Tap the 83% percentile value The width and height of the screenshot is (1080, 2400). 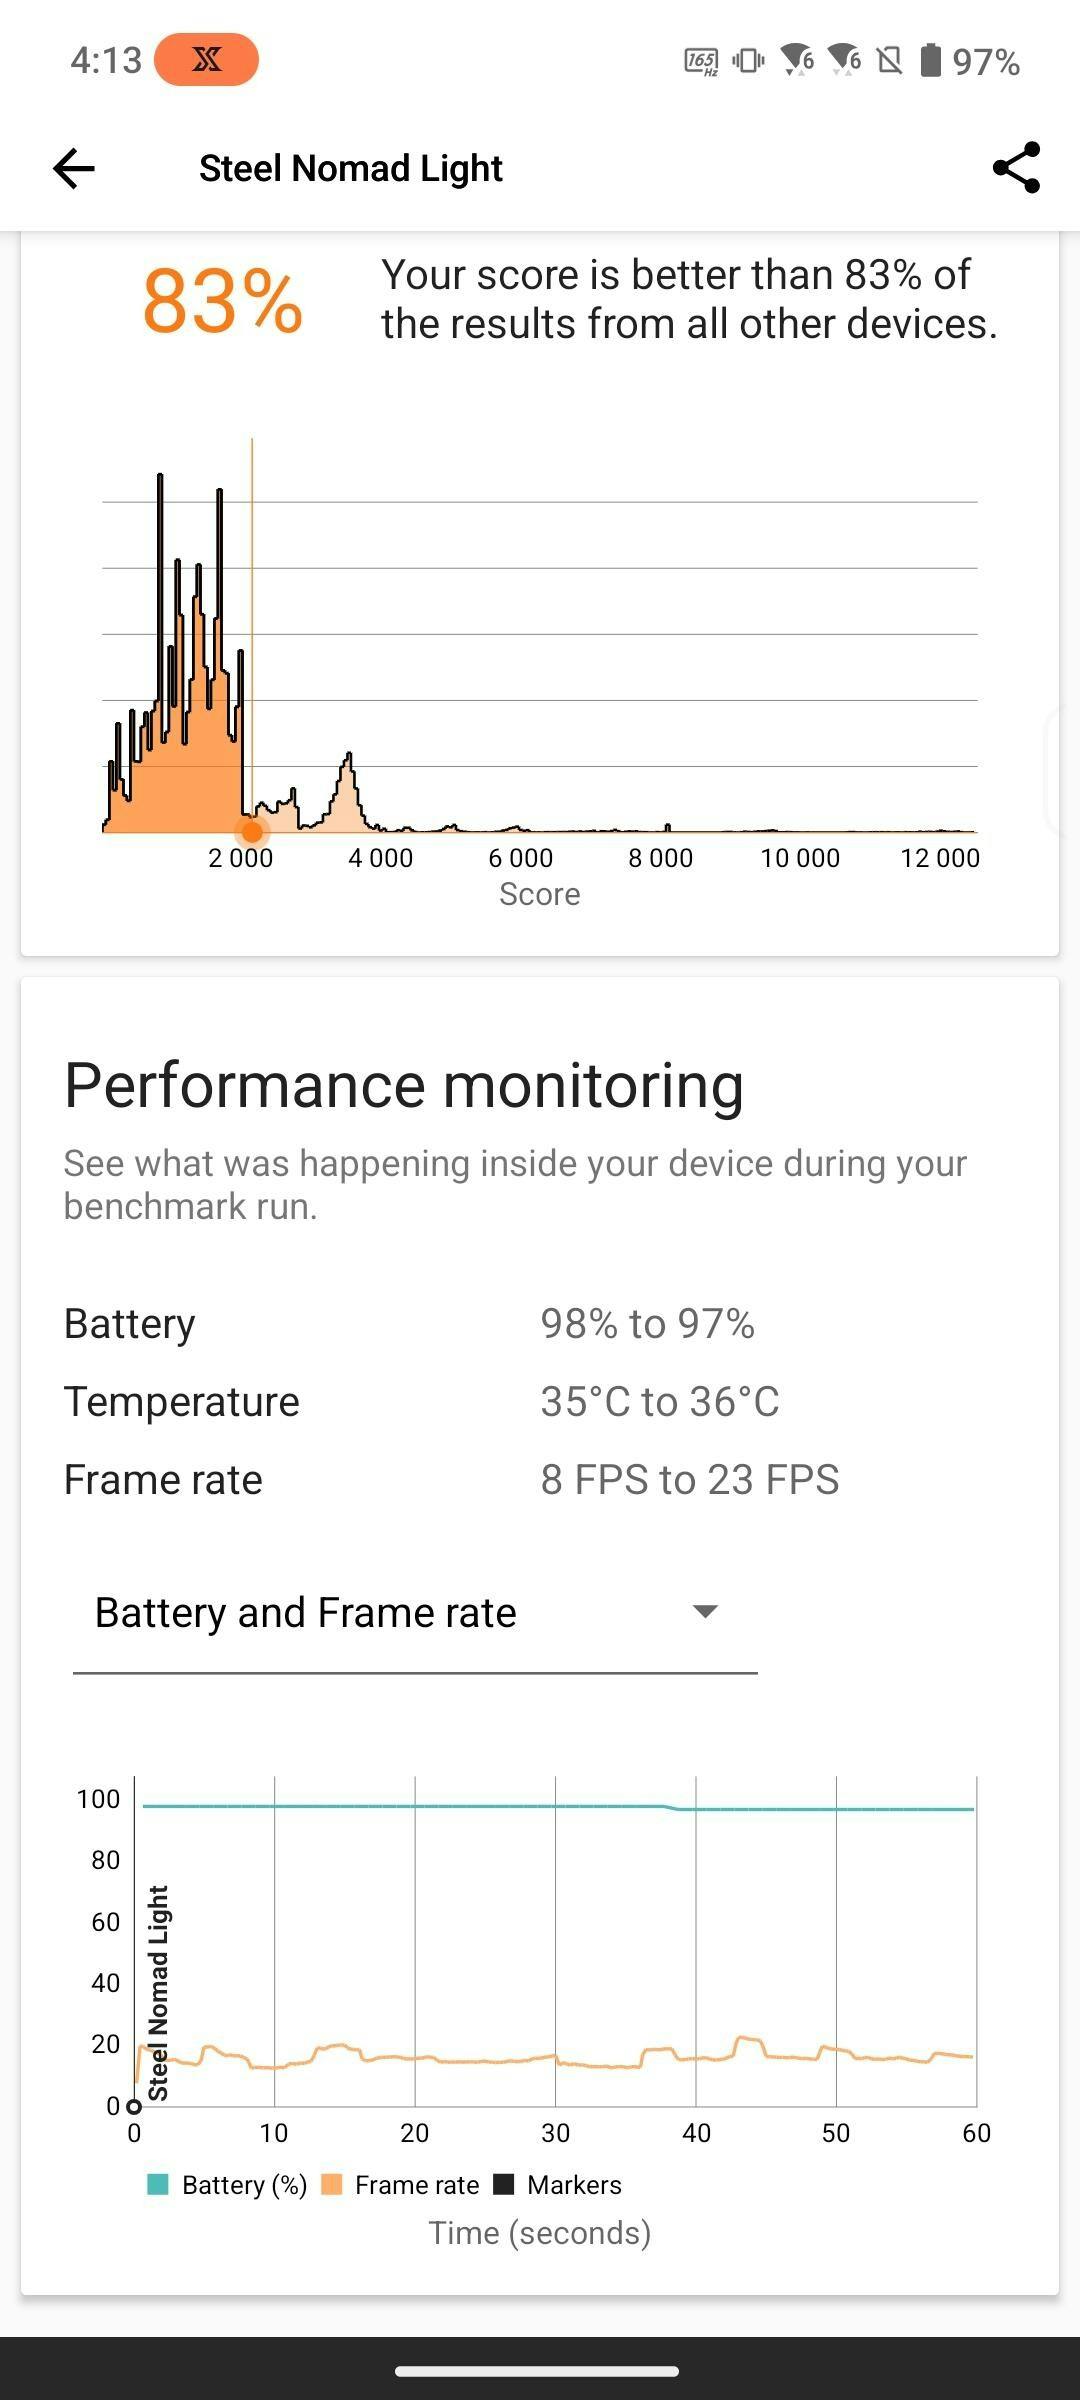pos(222,300)
